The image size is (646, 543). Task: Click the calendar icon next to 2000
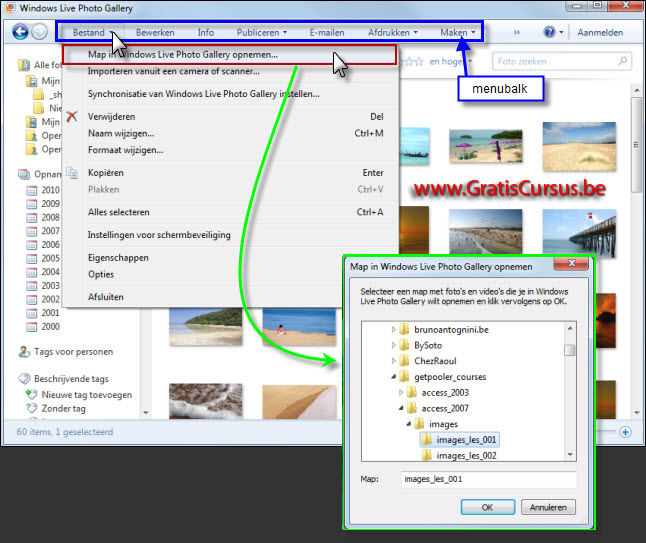[x=32, y=327]
